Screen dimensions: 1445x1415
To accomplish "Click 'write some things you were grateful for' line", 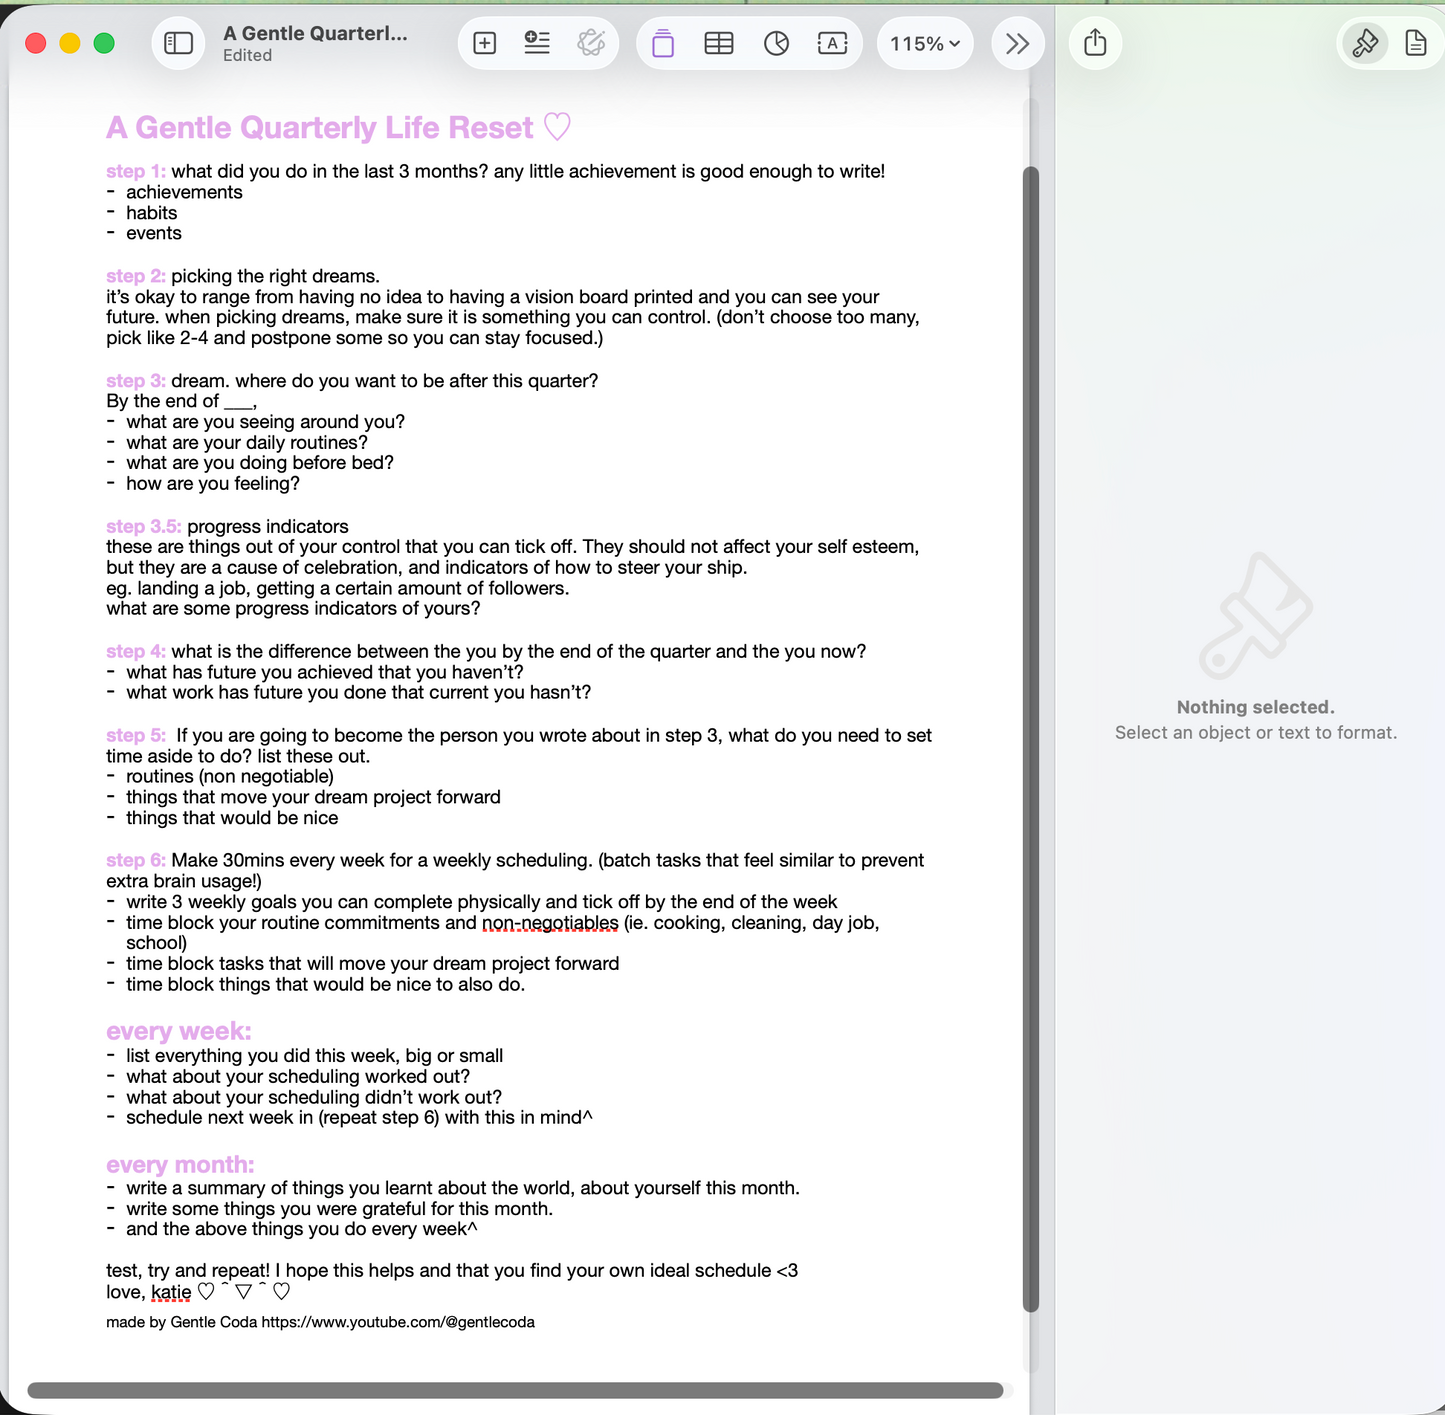I will point(339,1209).
